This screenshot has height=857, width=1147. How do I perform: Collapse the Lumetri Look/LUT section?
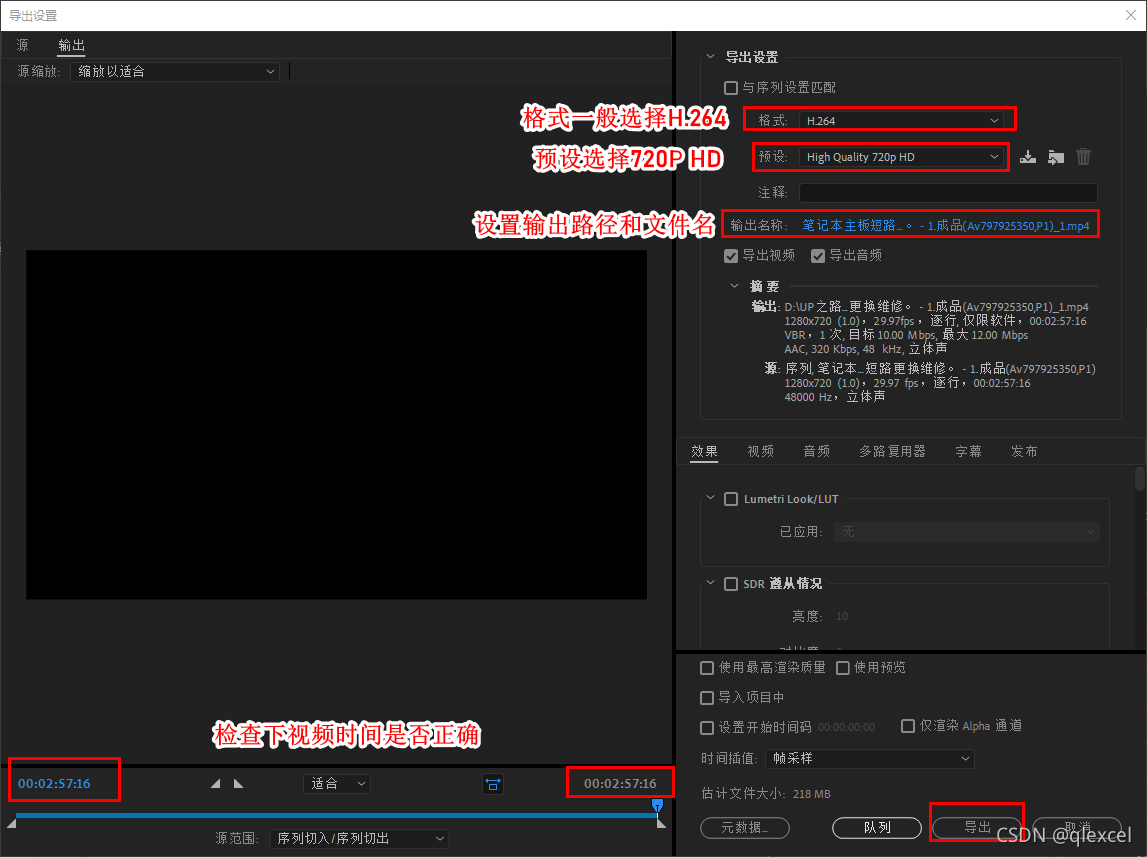[710, 498]
